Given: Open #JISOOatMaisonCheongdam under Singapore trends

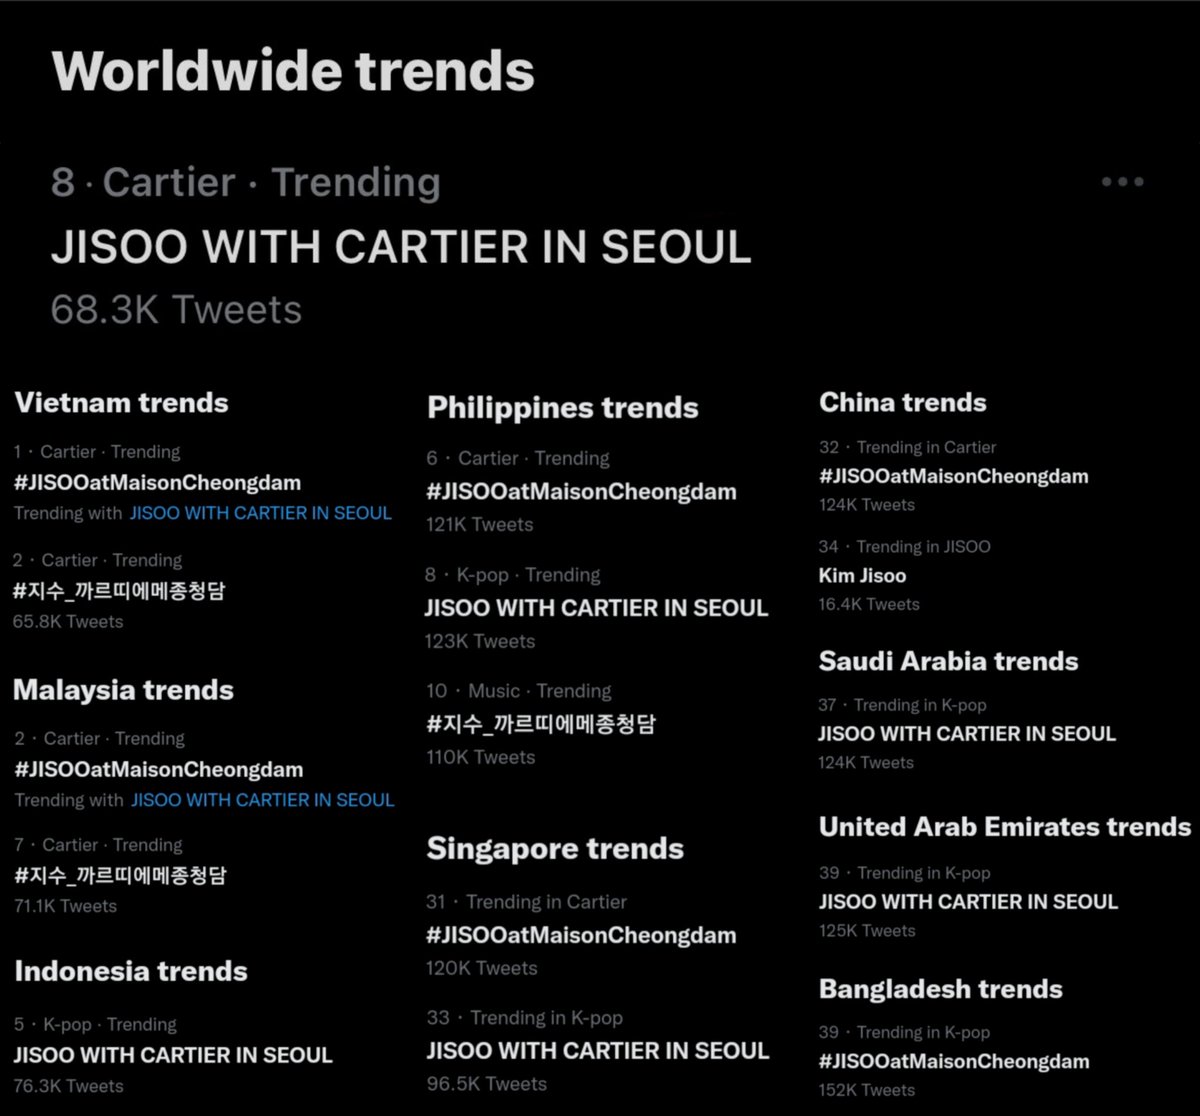Looking at the screenshot, I should [581, 936].
